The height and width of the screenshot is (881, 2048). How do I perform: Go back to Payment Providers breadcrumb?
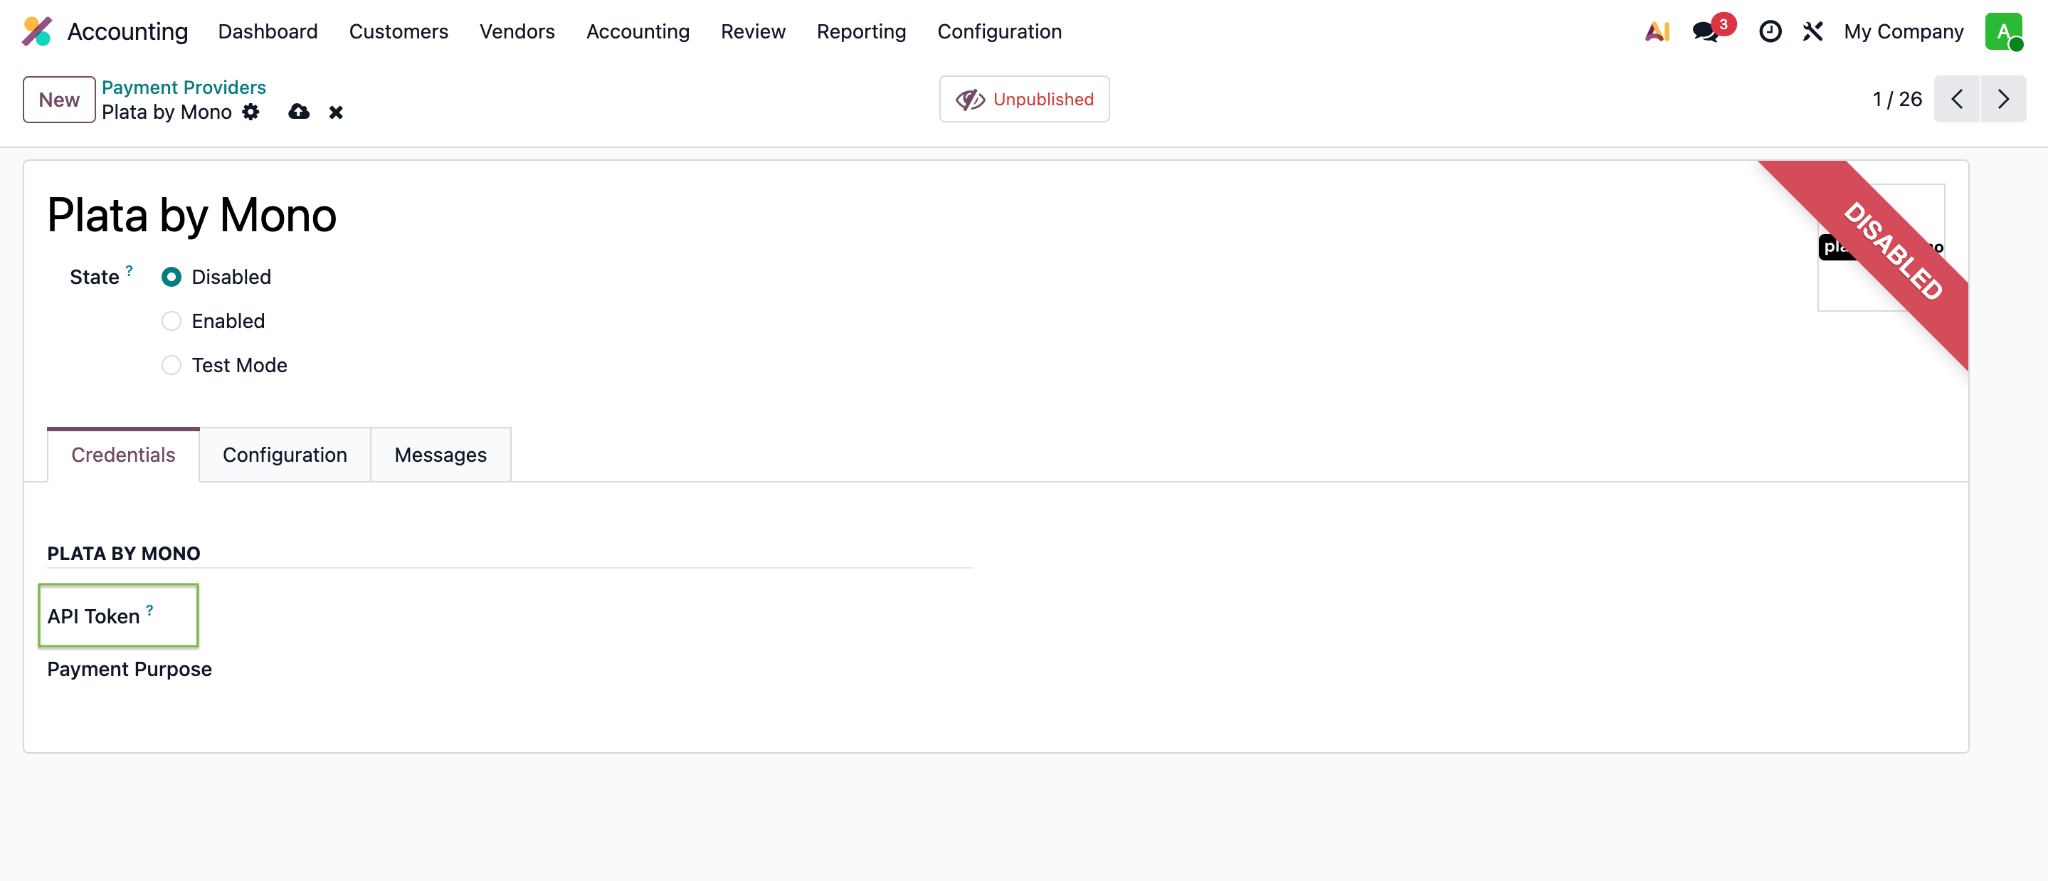point(184,87)
